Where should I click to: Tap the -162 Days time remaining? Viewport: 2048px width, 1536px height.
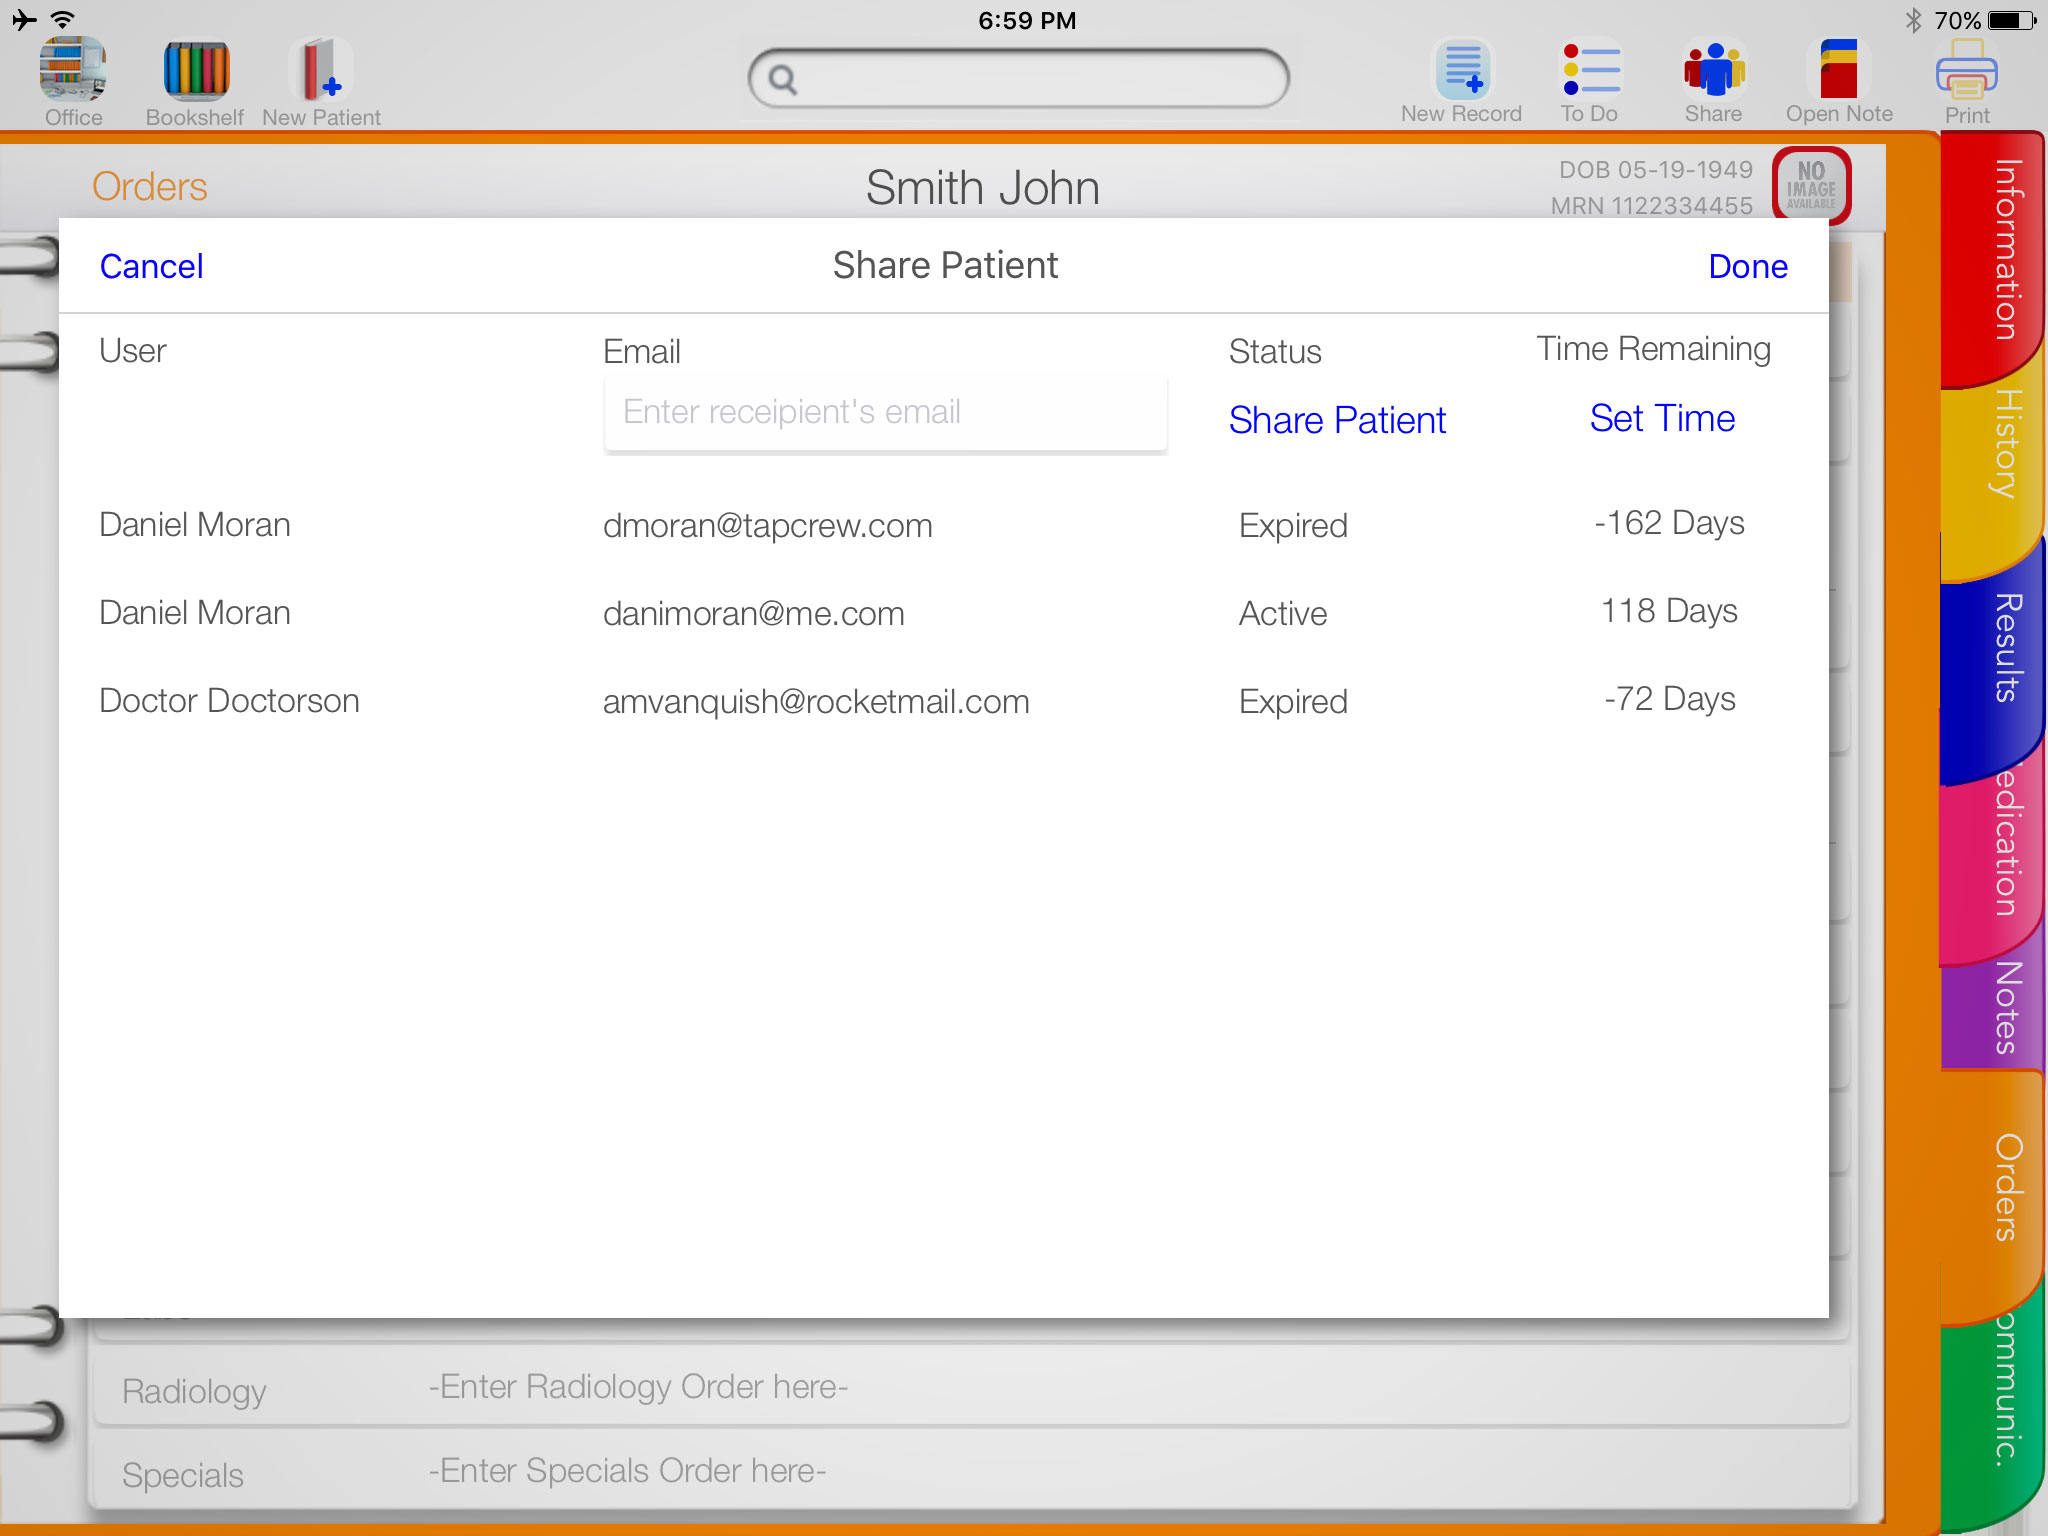[1669, 523]
